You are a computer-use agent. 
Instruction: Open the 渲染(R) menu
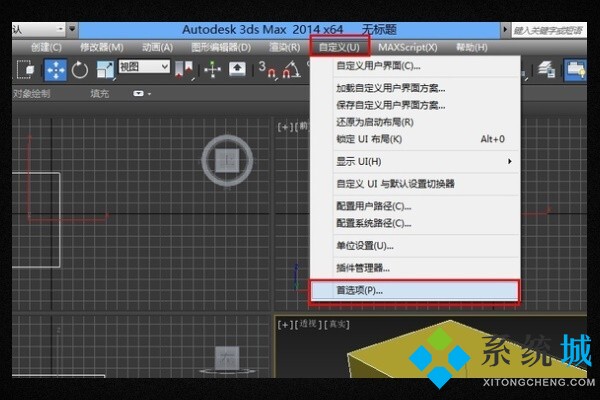click(284, 47)
